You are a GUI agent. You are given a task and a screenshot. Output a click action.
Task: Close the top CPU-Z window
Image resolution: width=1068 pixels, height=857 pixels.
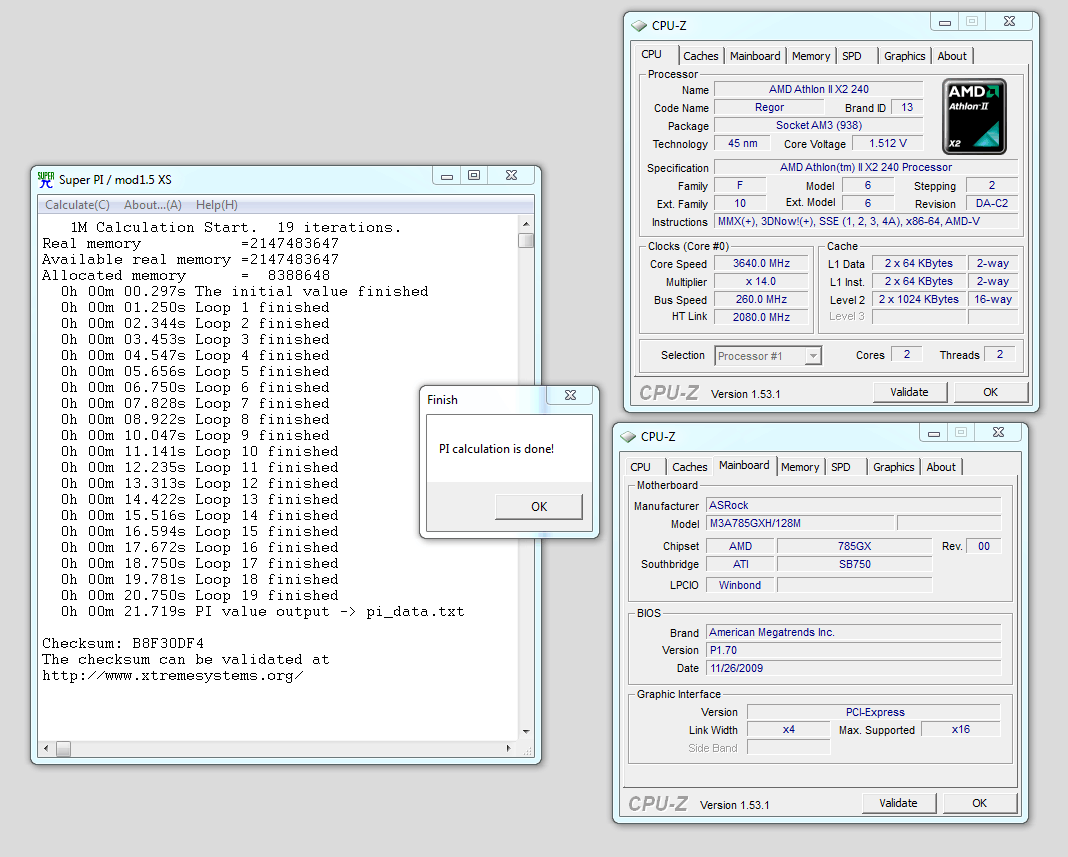click(1009, 22)
